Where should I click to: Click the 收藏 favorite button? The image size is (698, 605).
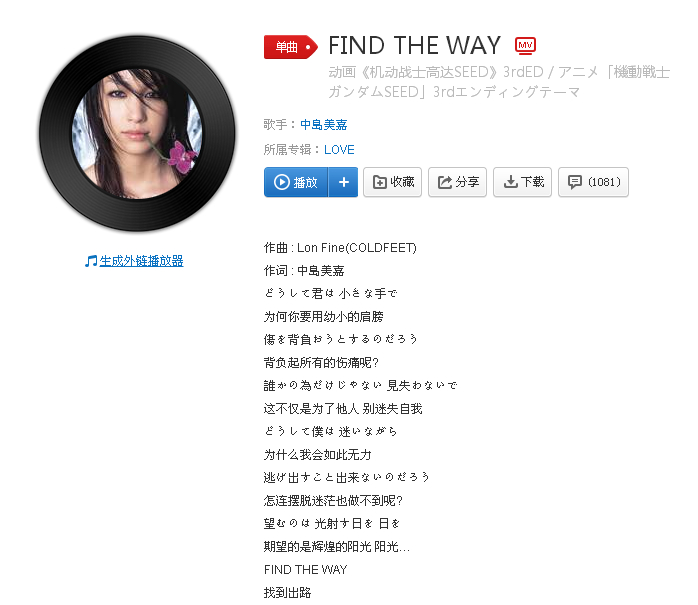[x=392, y=182]
